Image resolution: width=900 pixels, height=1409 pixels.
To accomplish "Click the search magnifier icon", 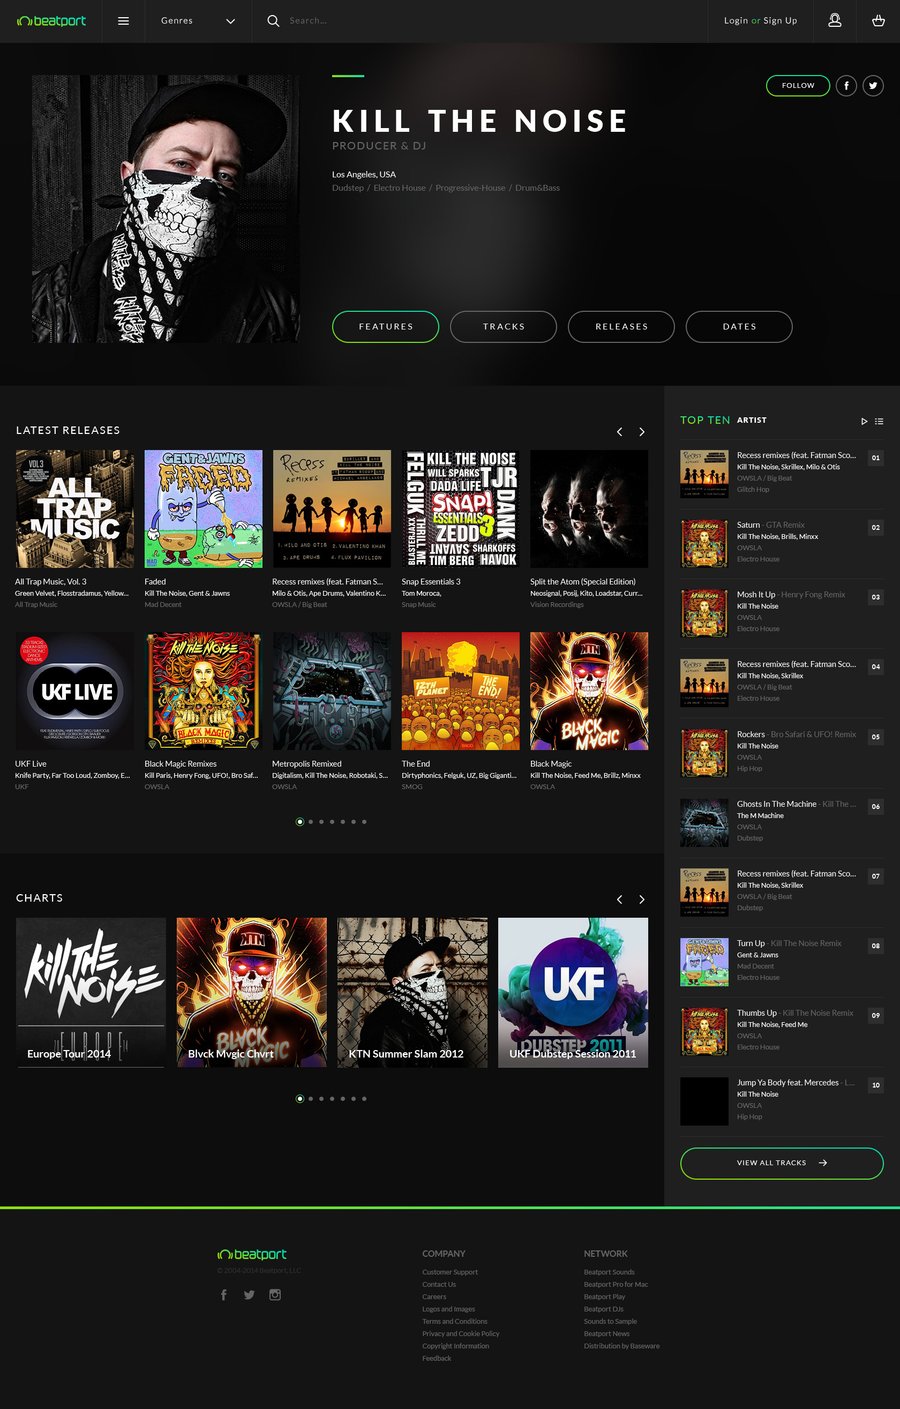I will (273, 21).
